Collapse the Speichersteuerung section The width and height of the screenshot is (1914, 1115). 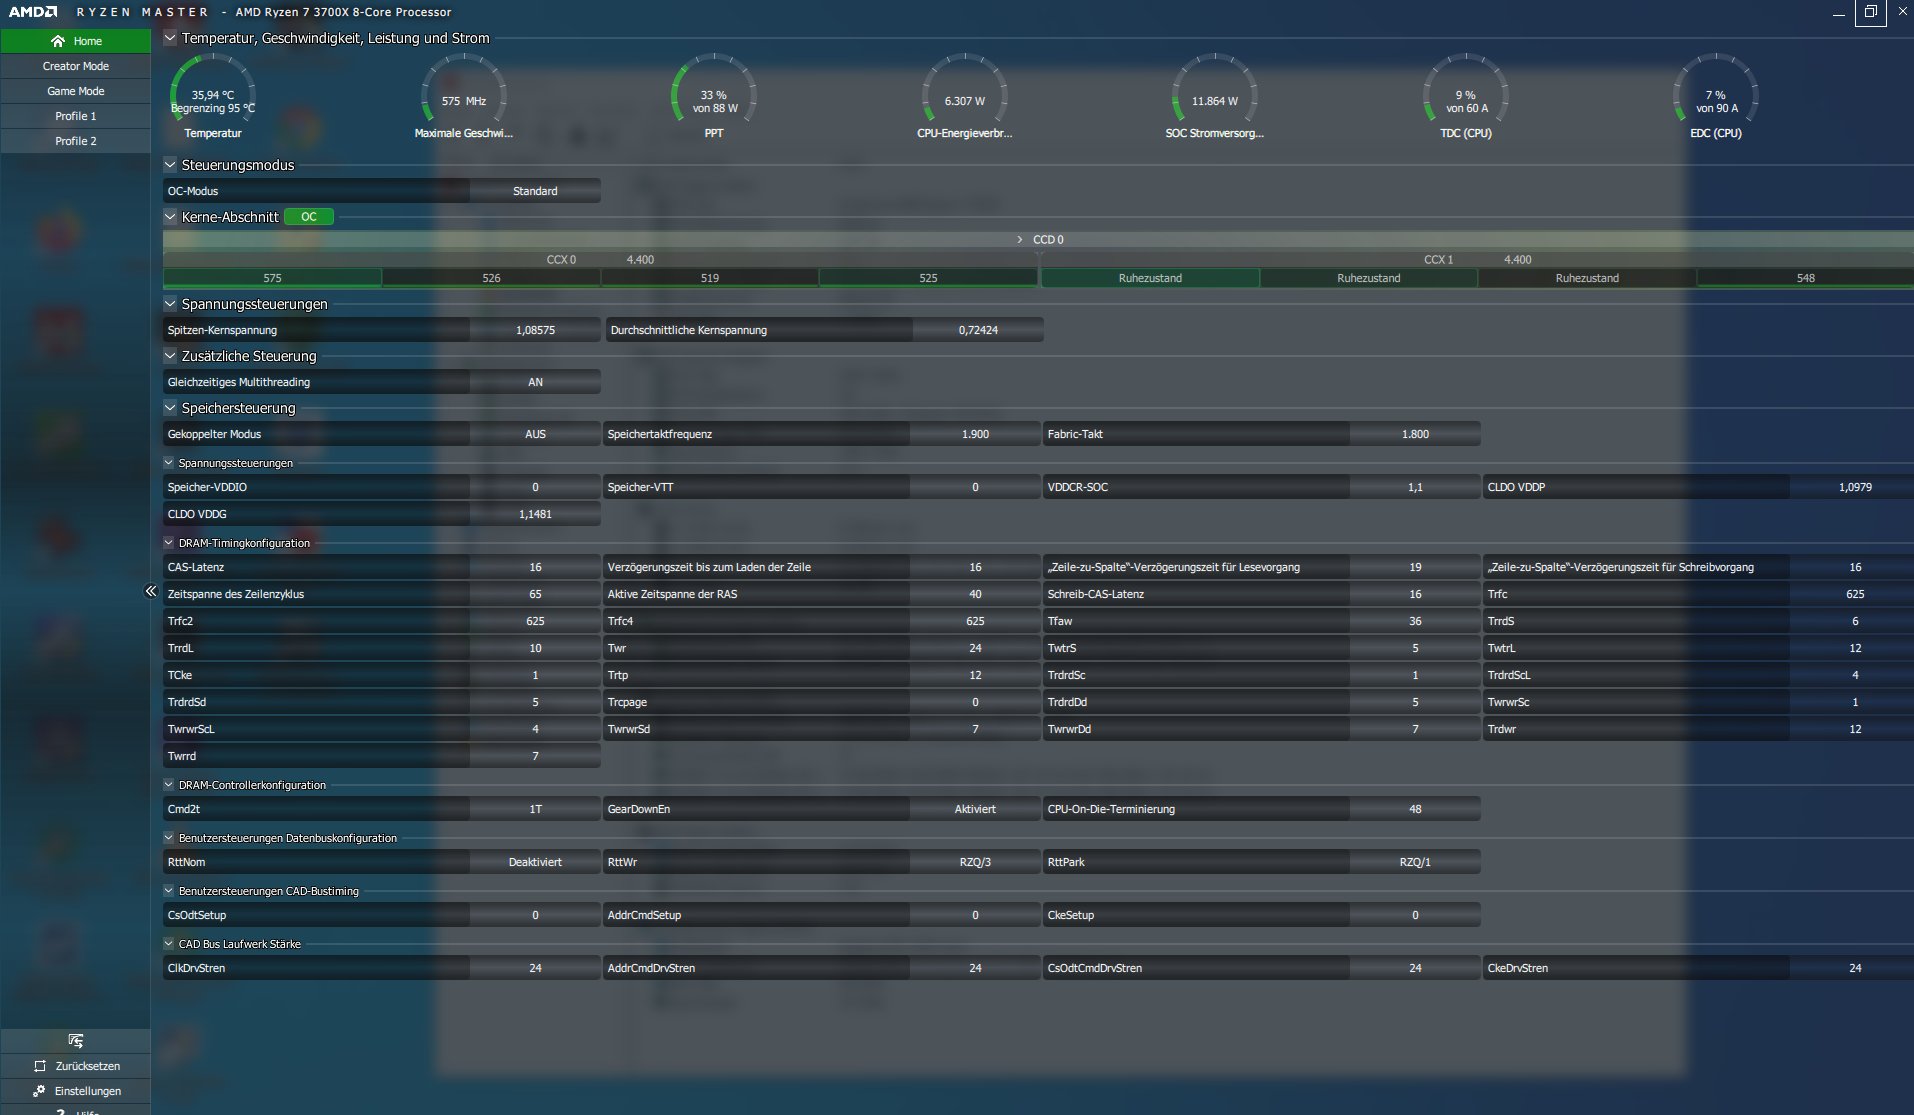(170, 408)
